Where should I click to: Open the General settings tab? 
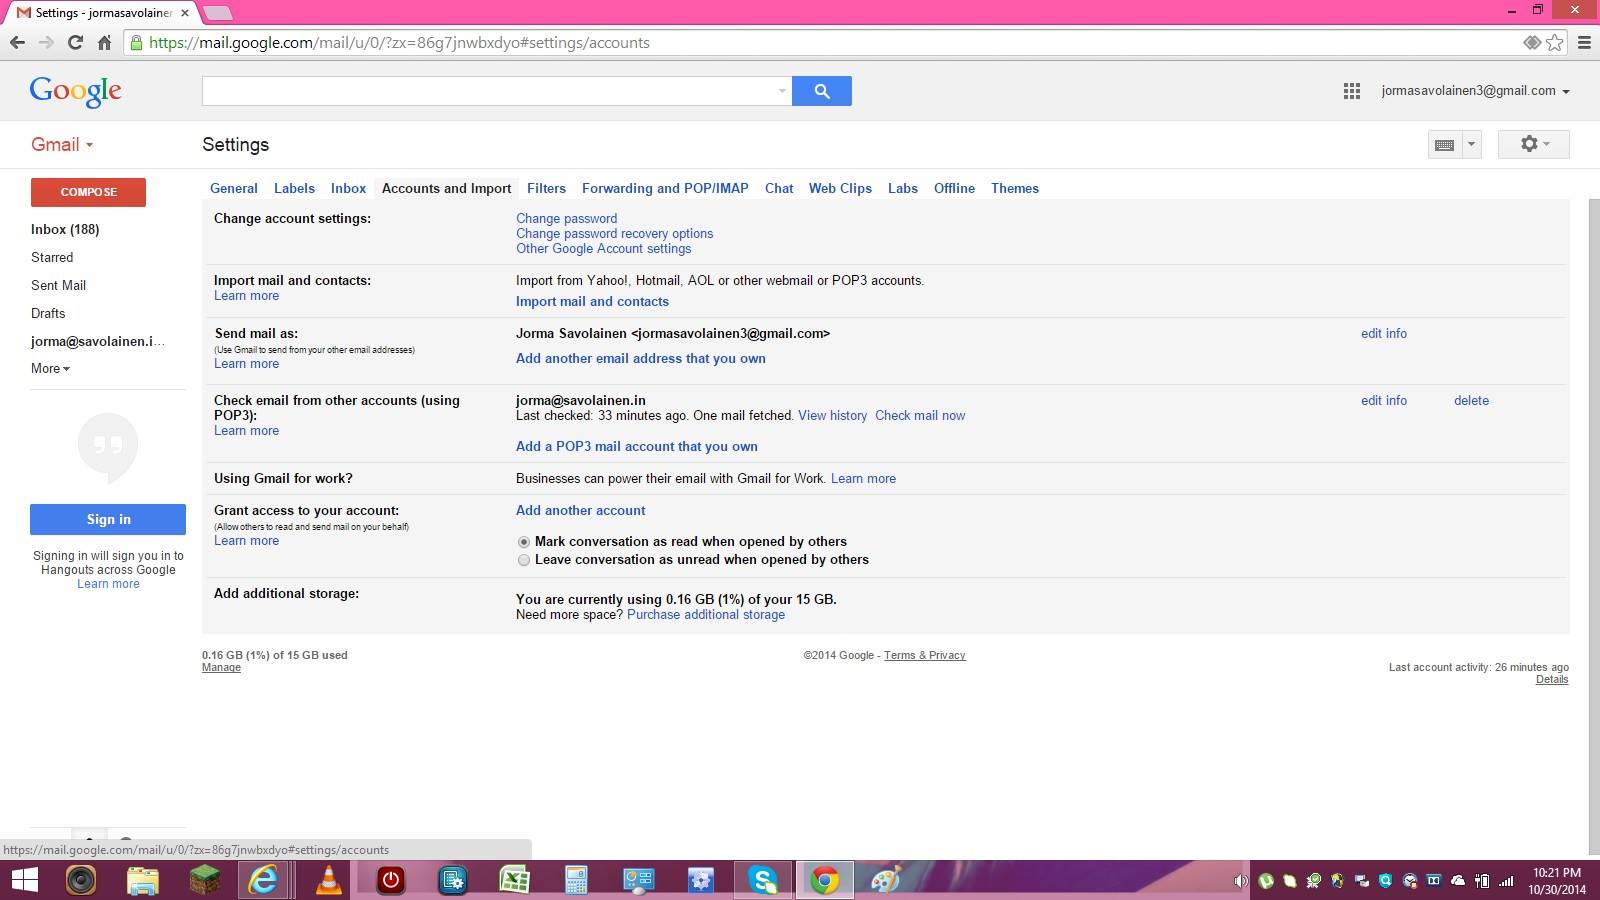(234, 188)
